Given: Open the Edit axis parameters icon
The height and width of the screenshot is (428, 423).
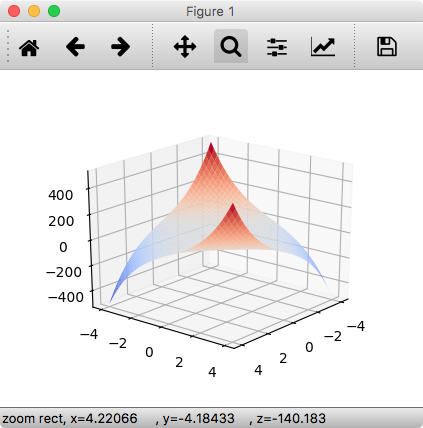Looking at the screenshot, I should [323, 47].
